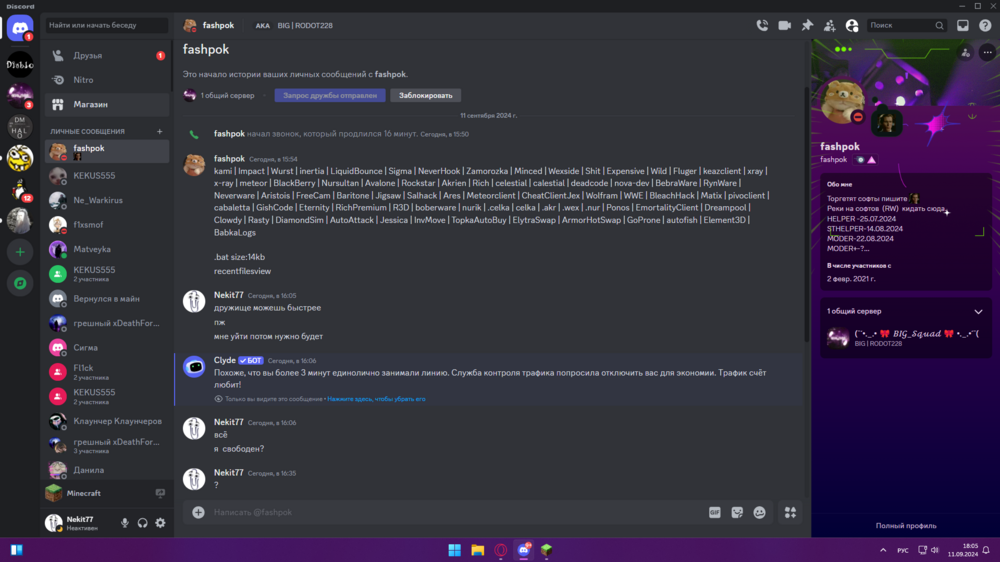Open the fashpok conversation in DM list
Screen dimensions: 1000x562
pyautogui.click(x=107, y=151)
